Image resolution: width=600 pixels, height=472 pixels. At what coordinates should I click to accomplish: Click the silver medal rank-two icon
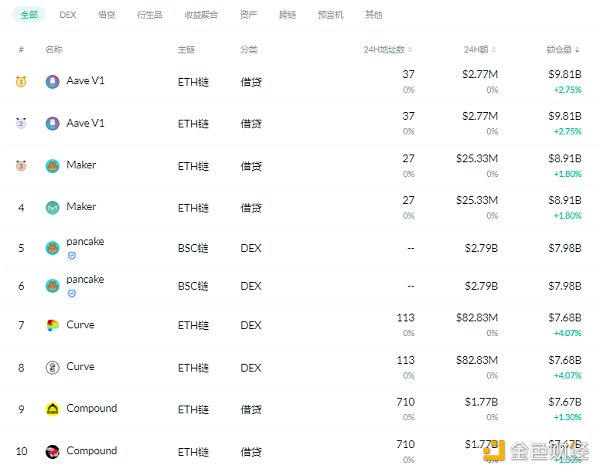tap(21, 123)
